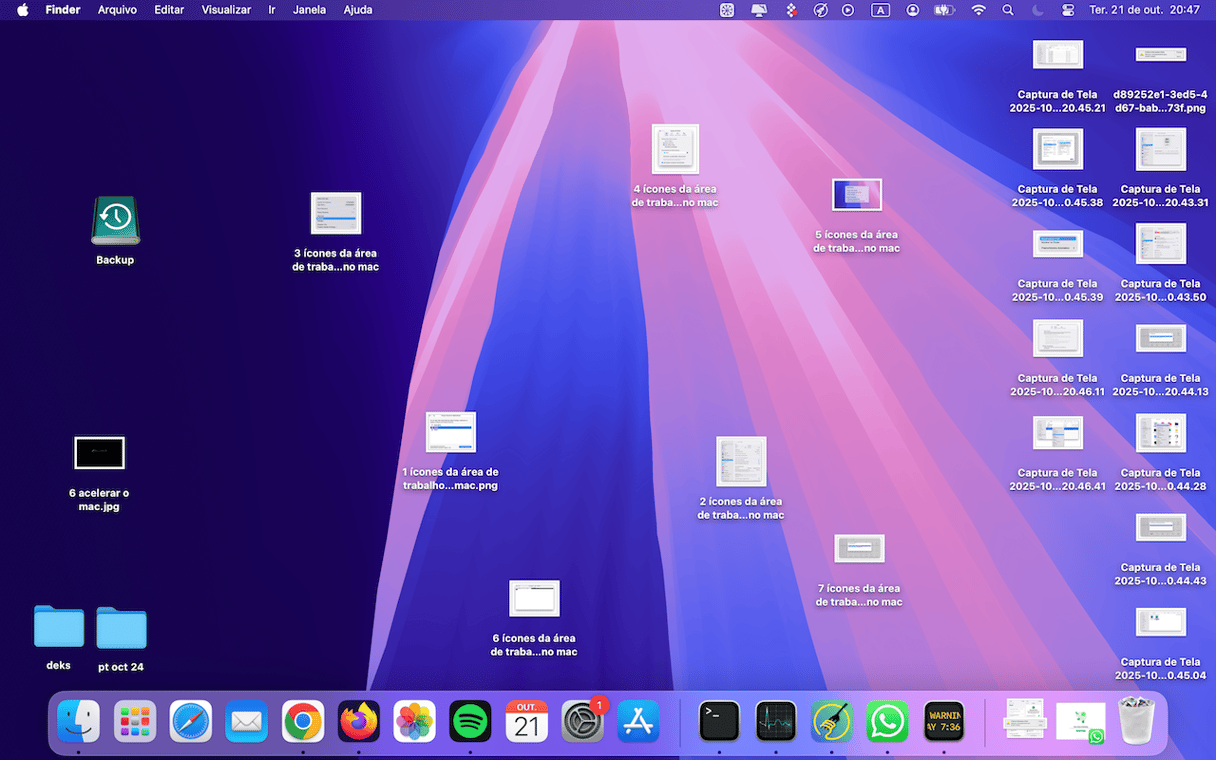The width and height of the screenshot is (1216, 760).
Task: Launch Firefox from the Dock
Action: pos(358,721)
